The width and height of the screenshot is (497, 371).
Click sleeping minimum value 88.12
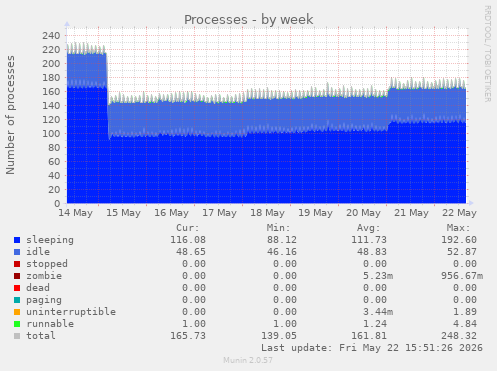282,240
